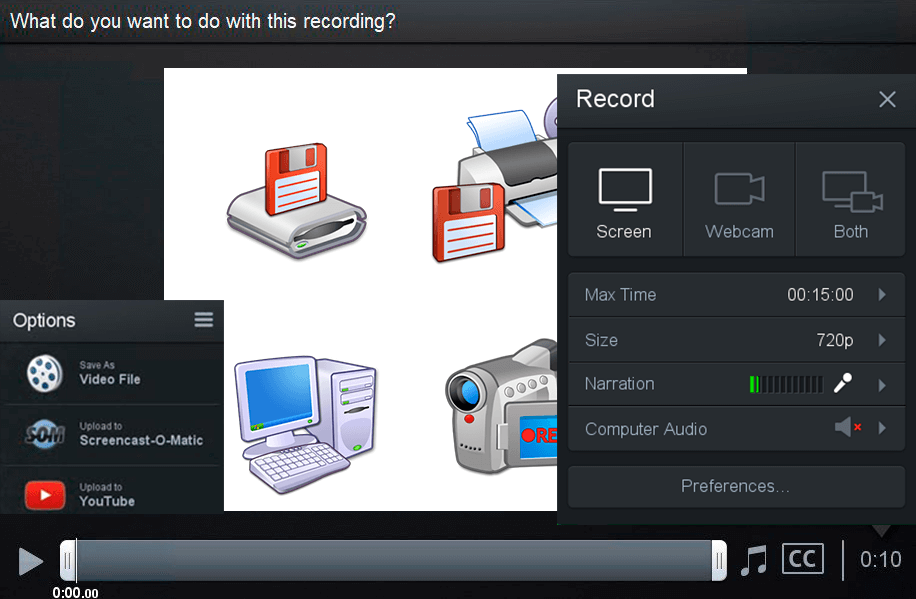
Task: Toggle Webcam recording on
Action: tap(738, 200)
